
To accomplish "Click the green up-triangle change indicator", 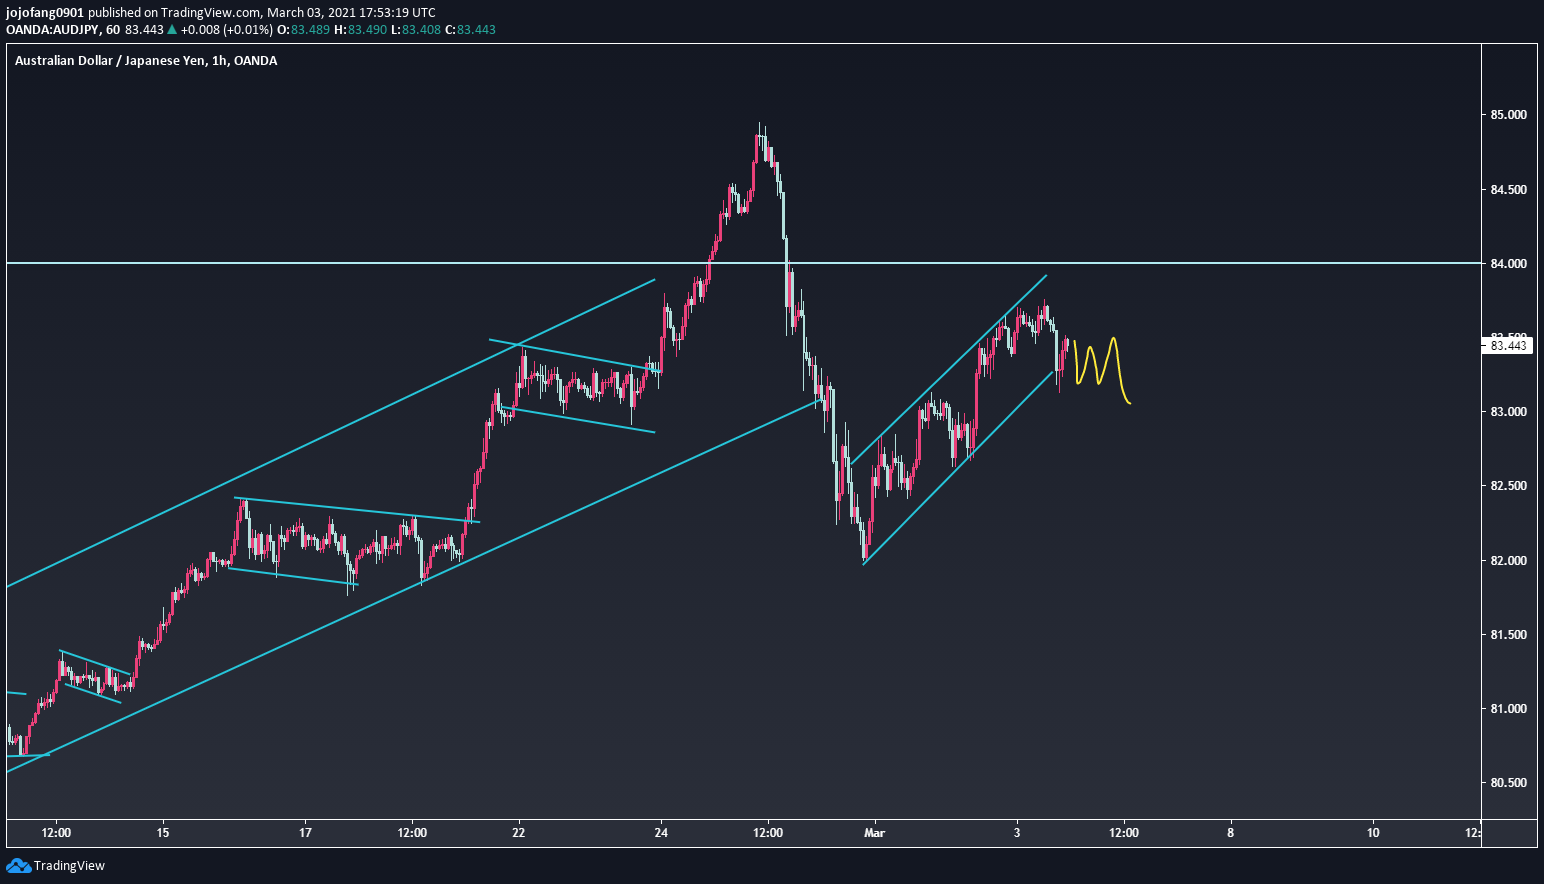I will [172, 30].
